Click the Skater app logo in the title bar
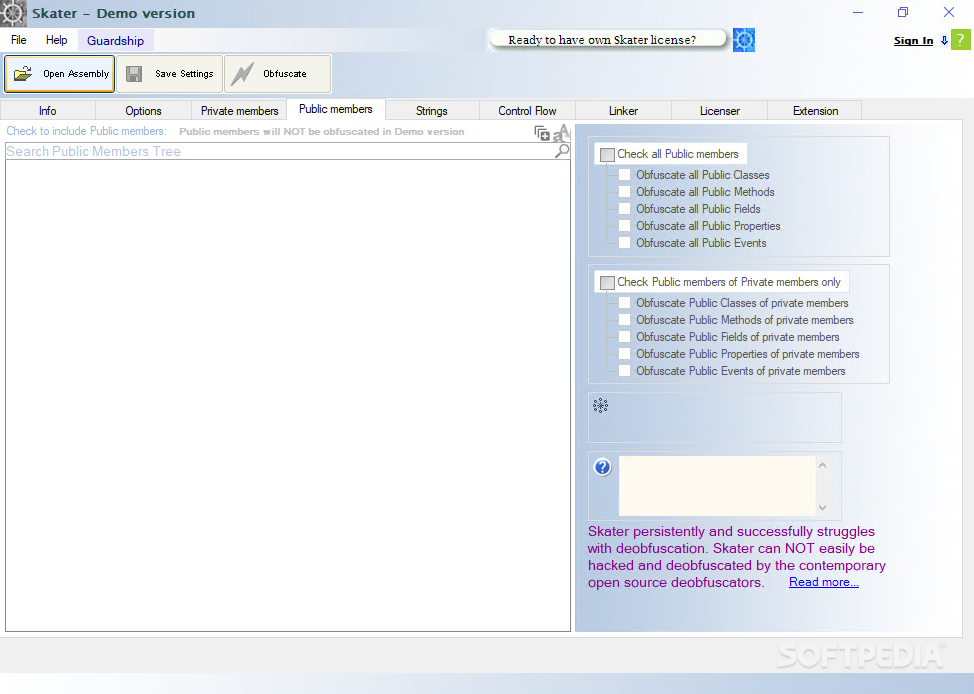 (x=13, y=13)
